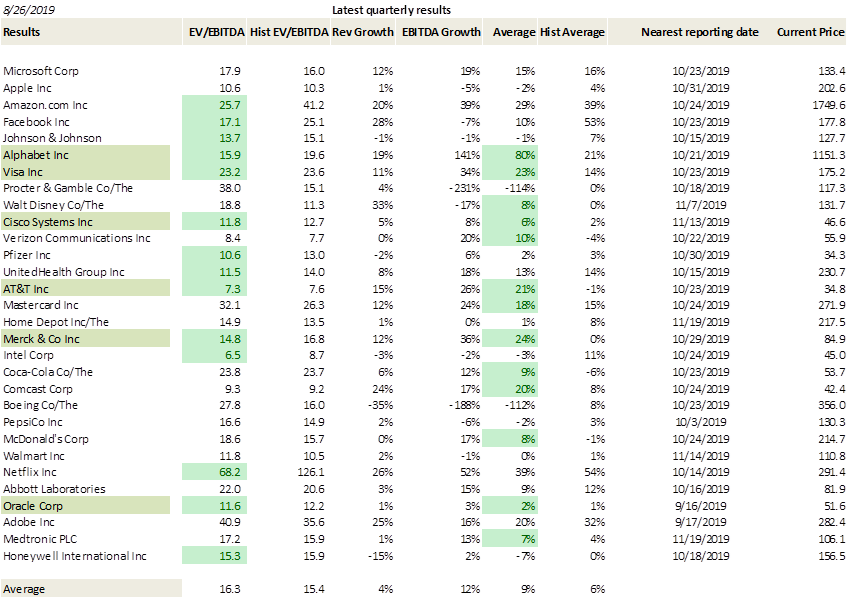Select Alphabet's Average value 80%
848x598 pixels.
[510, 155]
